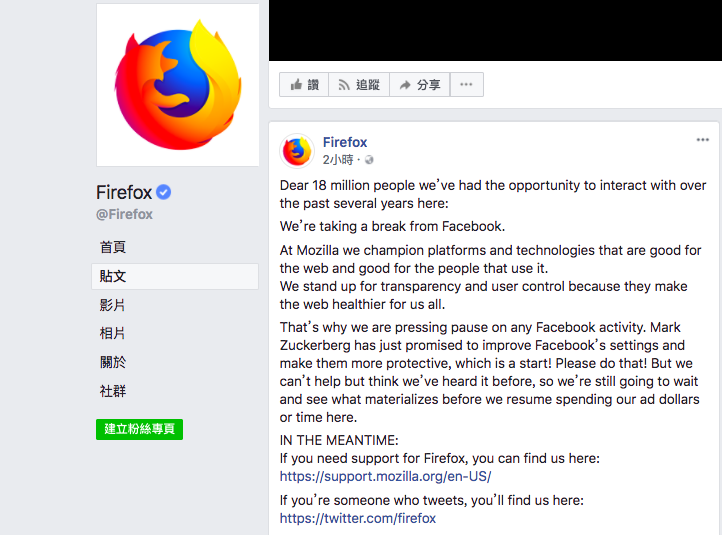Open the 相片 photos section

click(112, 333)
